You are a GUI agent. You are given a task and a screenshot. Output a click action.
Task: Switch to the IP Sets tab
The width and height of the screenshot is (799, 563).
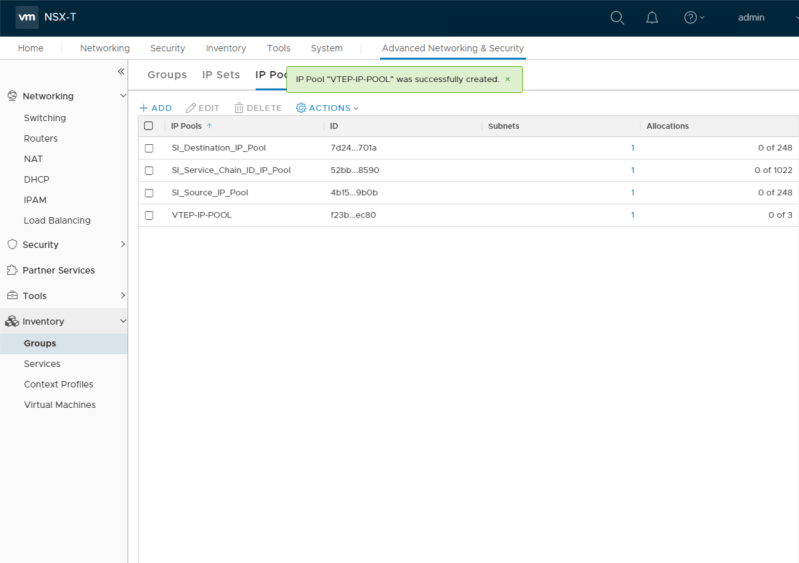click(x=221, y=75)
